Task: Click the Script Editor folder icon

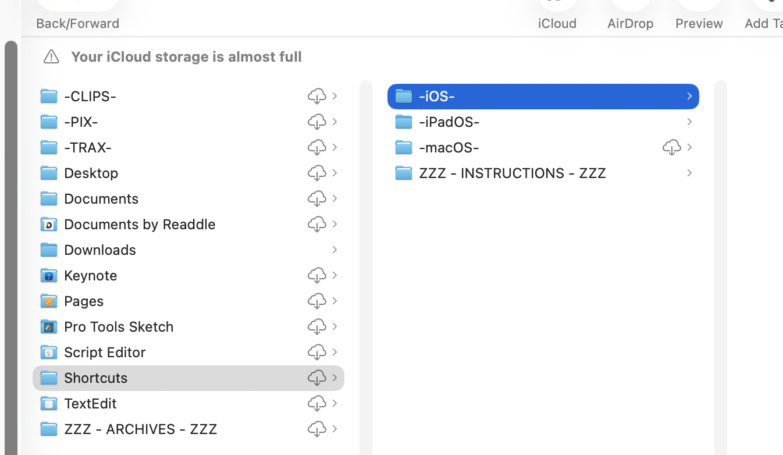Action: 48,352
